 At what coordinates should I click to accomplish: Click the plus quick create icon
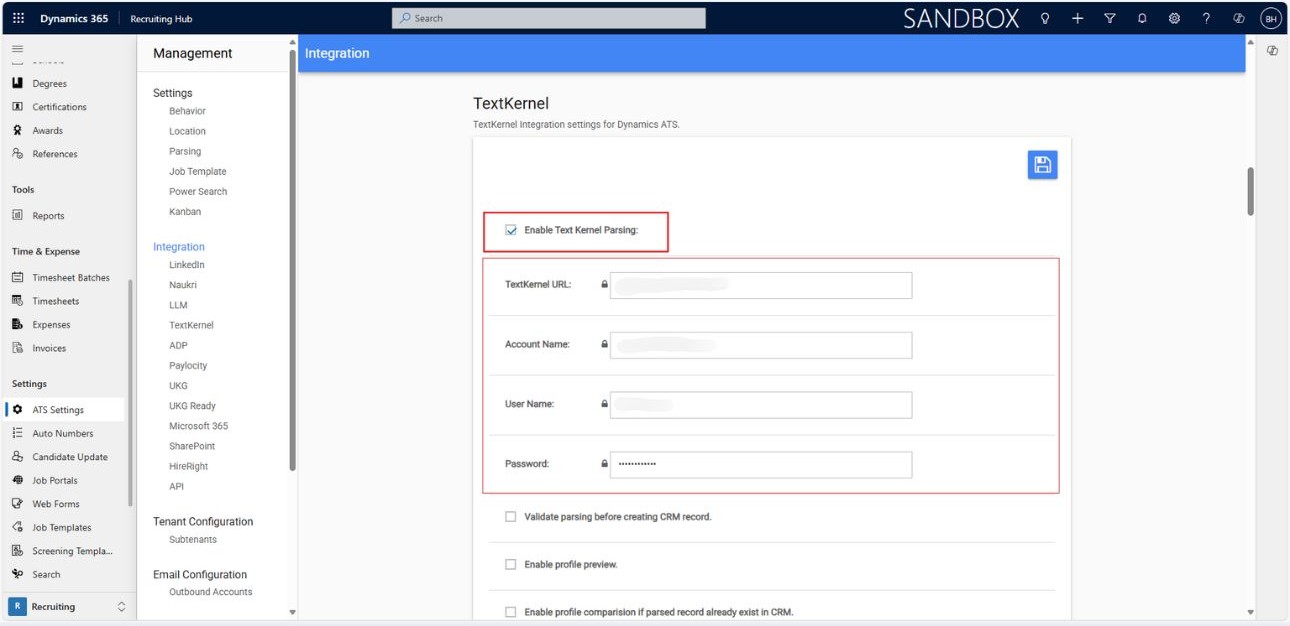[x=1077, y=18]
